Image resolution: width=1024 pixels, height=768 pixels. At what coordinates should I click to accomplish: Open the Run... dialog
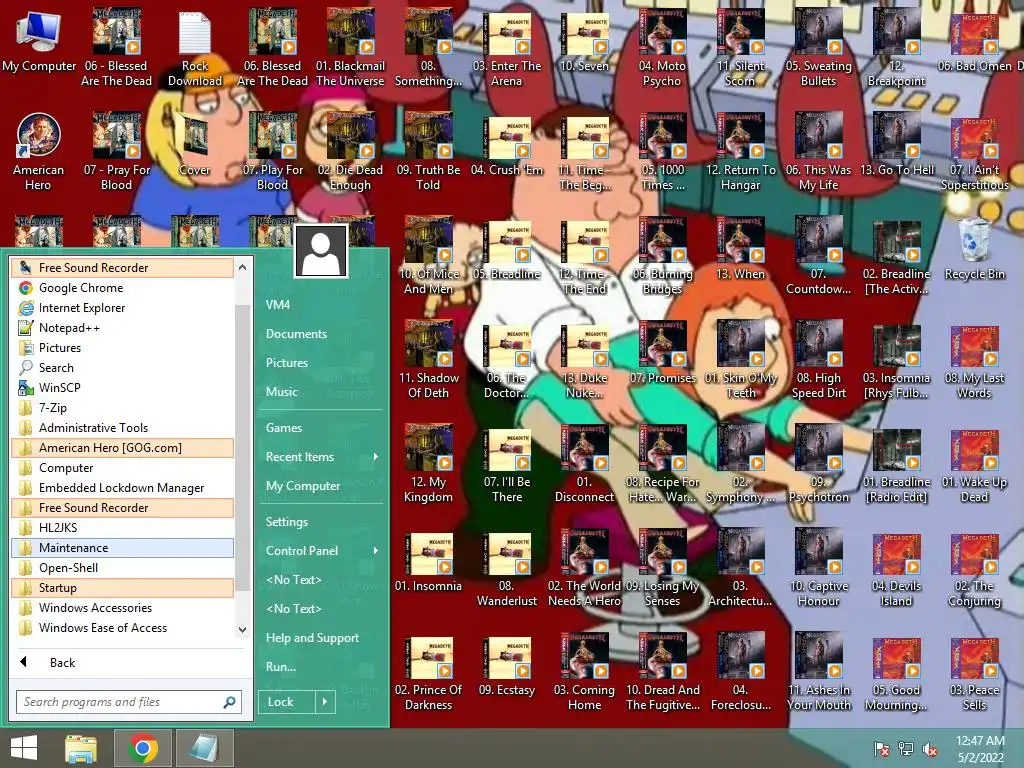tap(321, 667)
